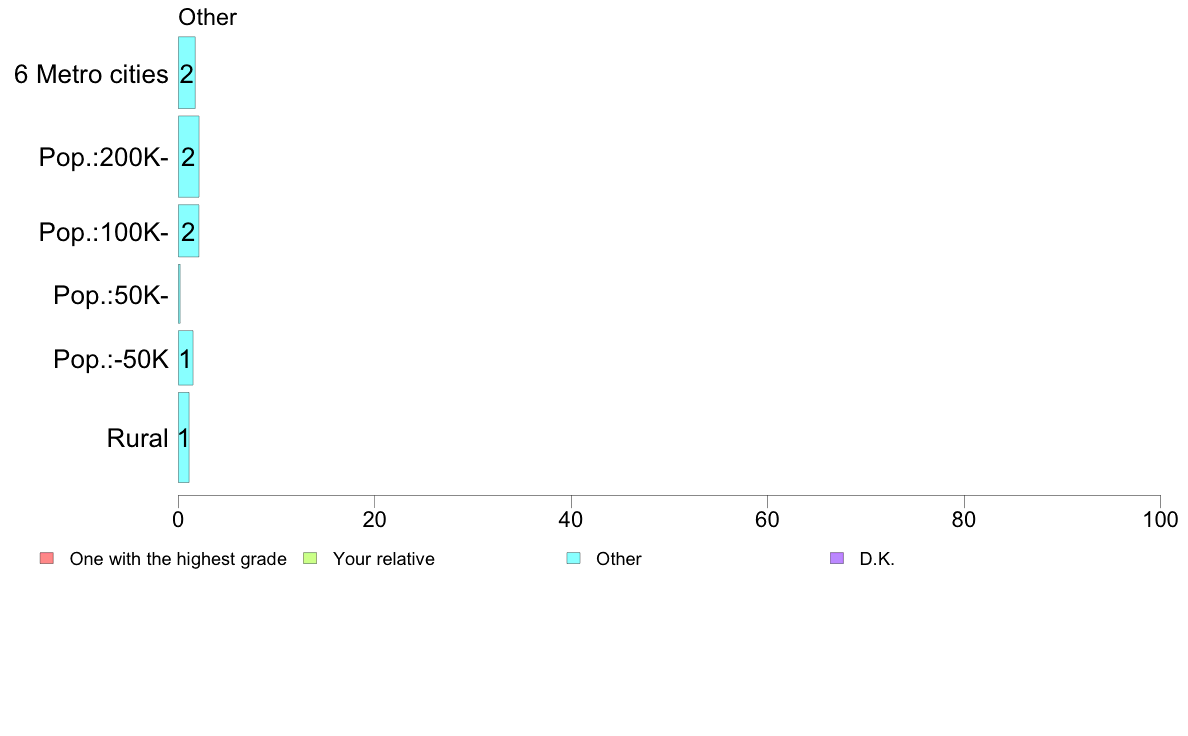This screenshot has width=1188, height=736.
Task: Click the 'Pop.:50K-' axis label
Action: coord(110,296)
